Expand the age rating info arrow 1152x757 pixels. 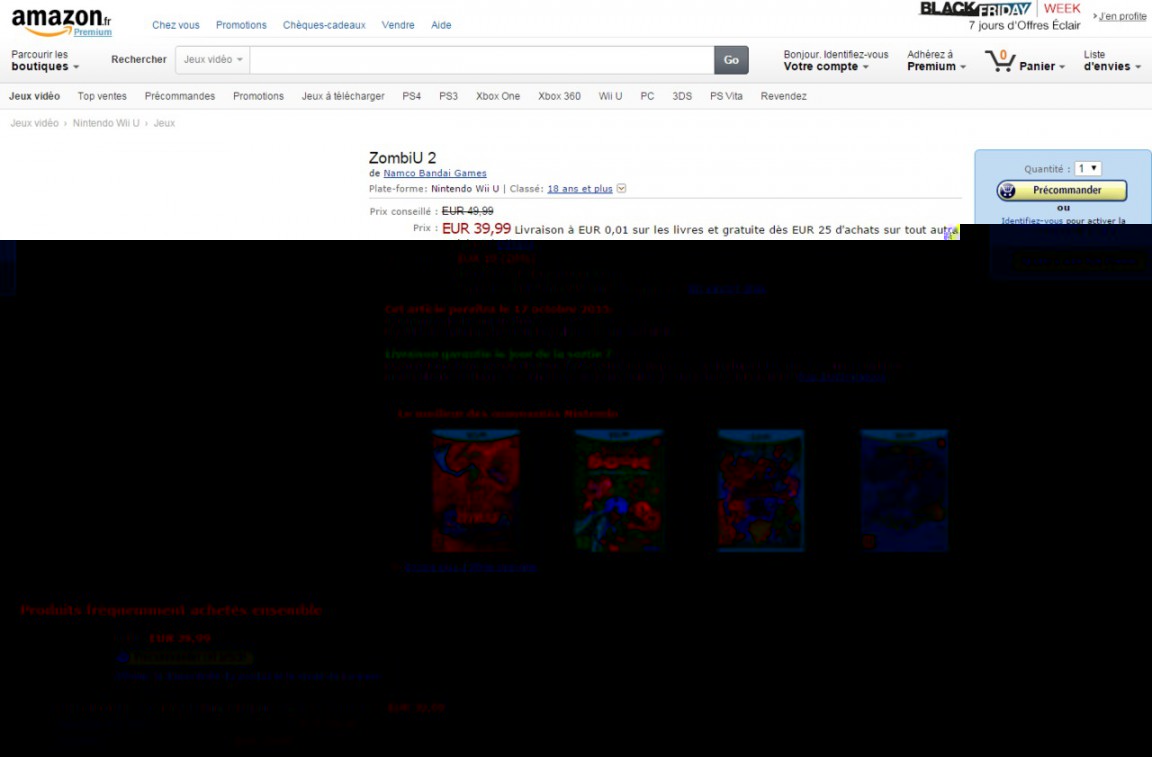tap(622, 189)
